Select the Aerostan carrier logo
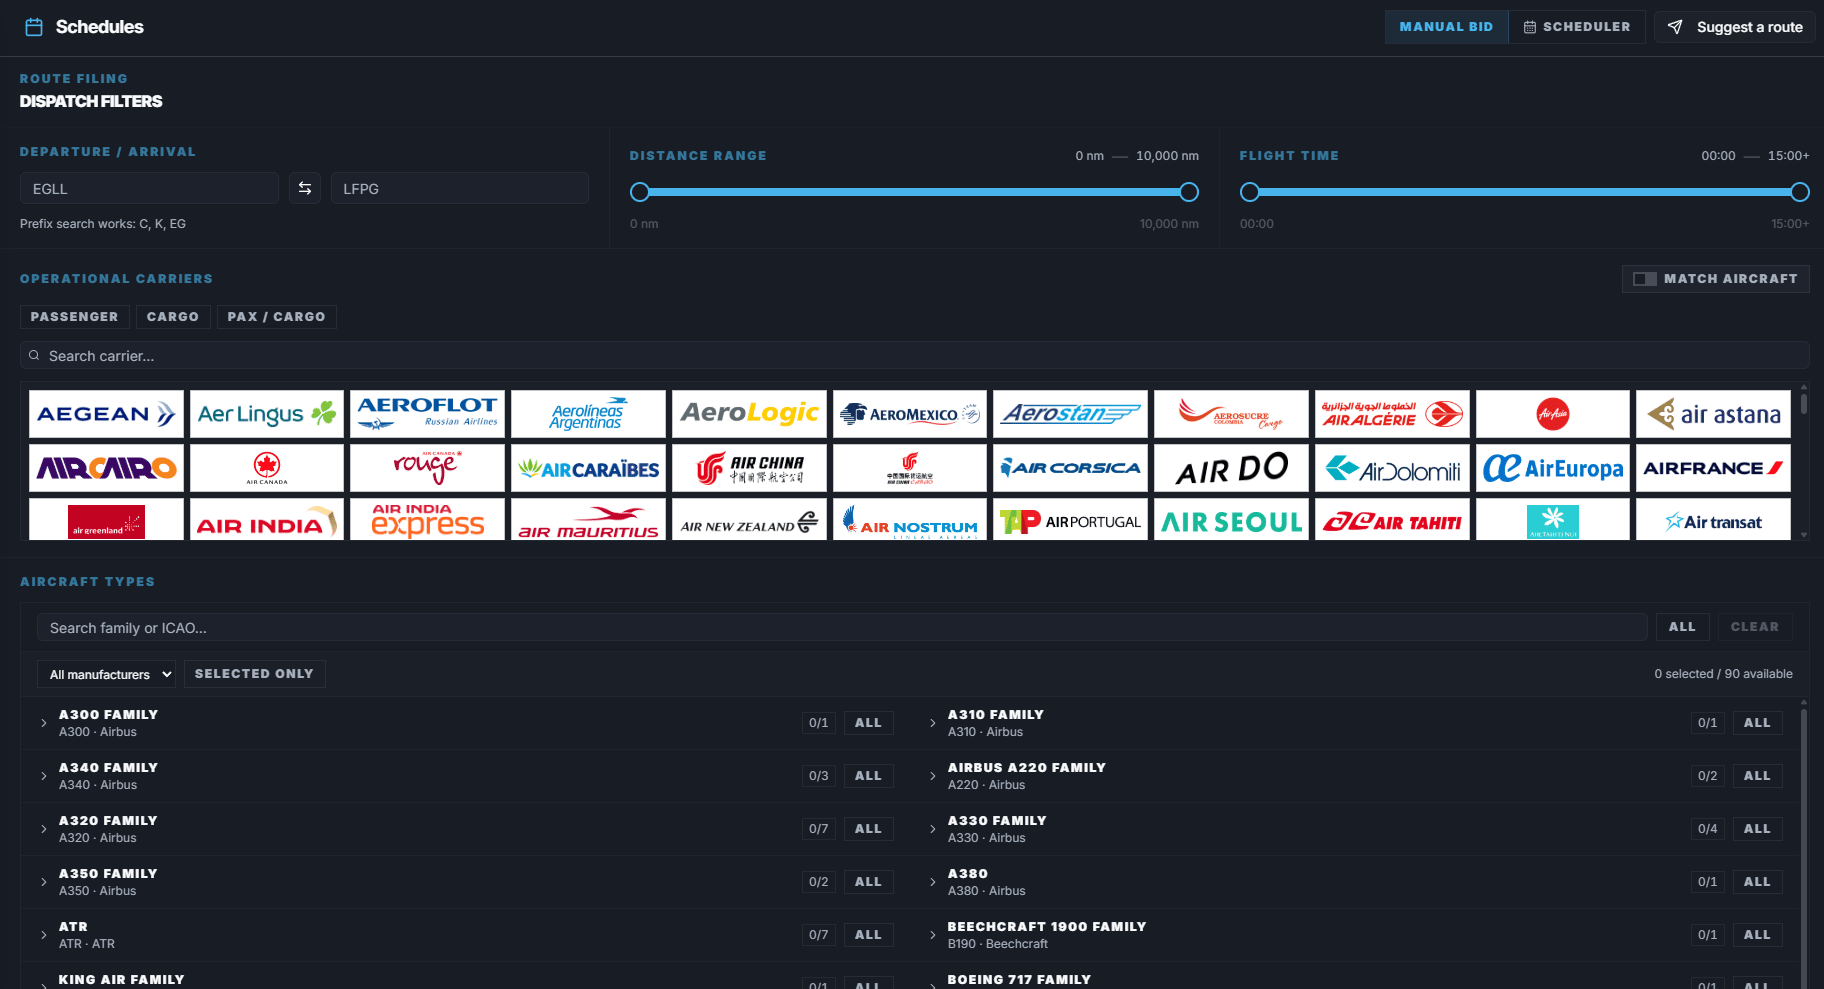This screenshot has height=989, width=1824. [x=1070, y=414]
